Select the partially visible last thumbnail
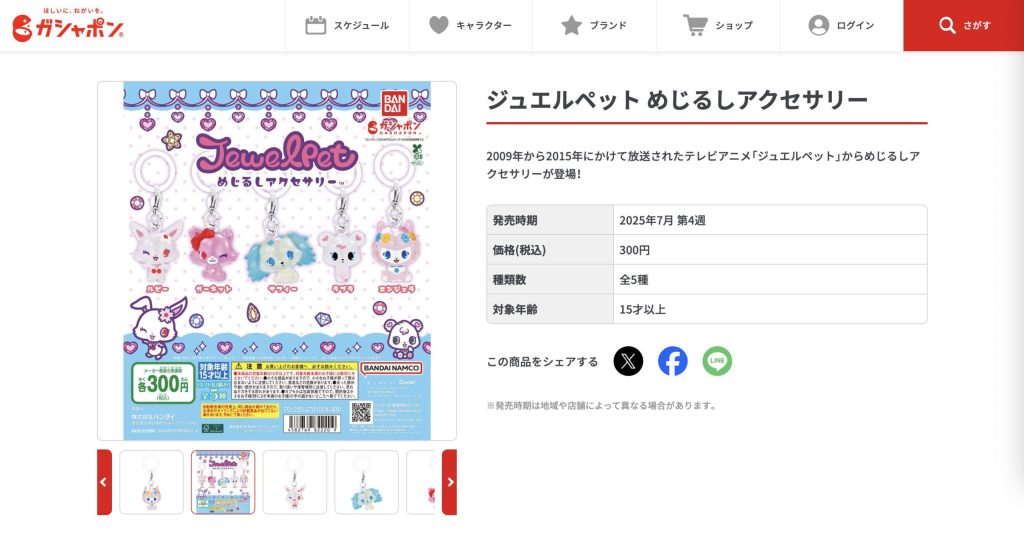 coord(421,482)
